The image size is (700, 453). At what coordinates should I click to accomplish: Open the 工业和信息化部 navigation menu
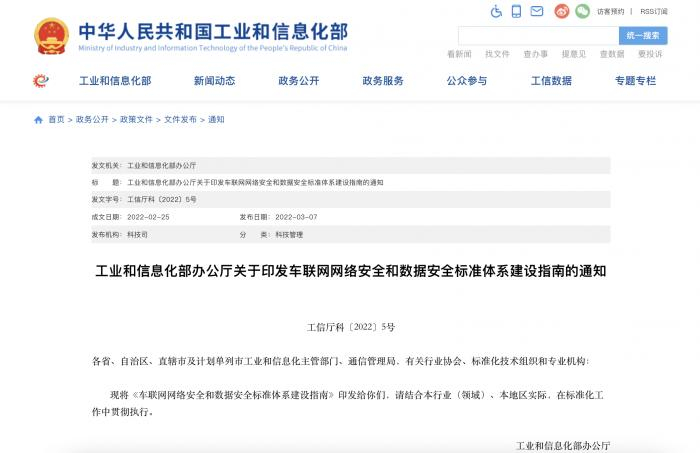tap(115, 81)
